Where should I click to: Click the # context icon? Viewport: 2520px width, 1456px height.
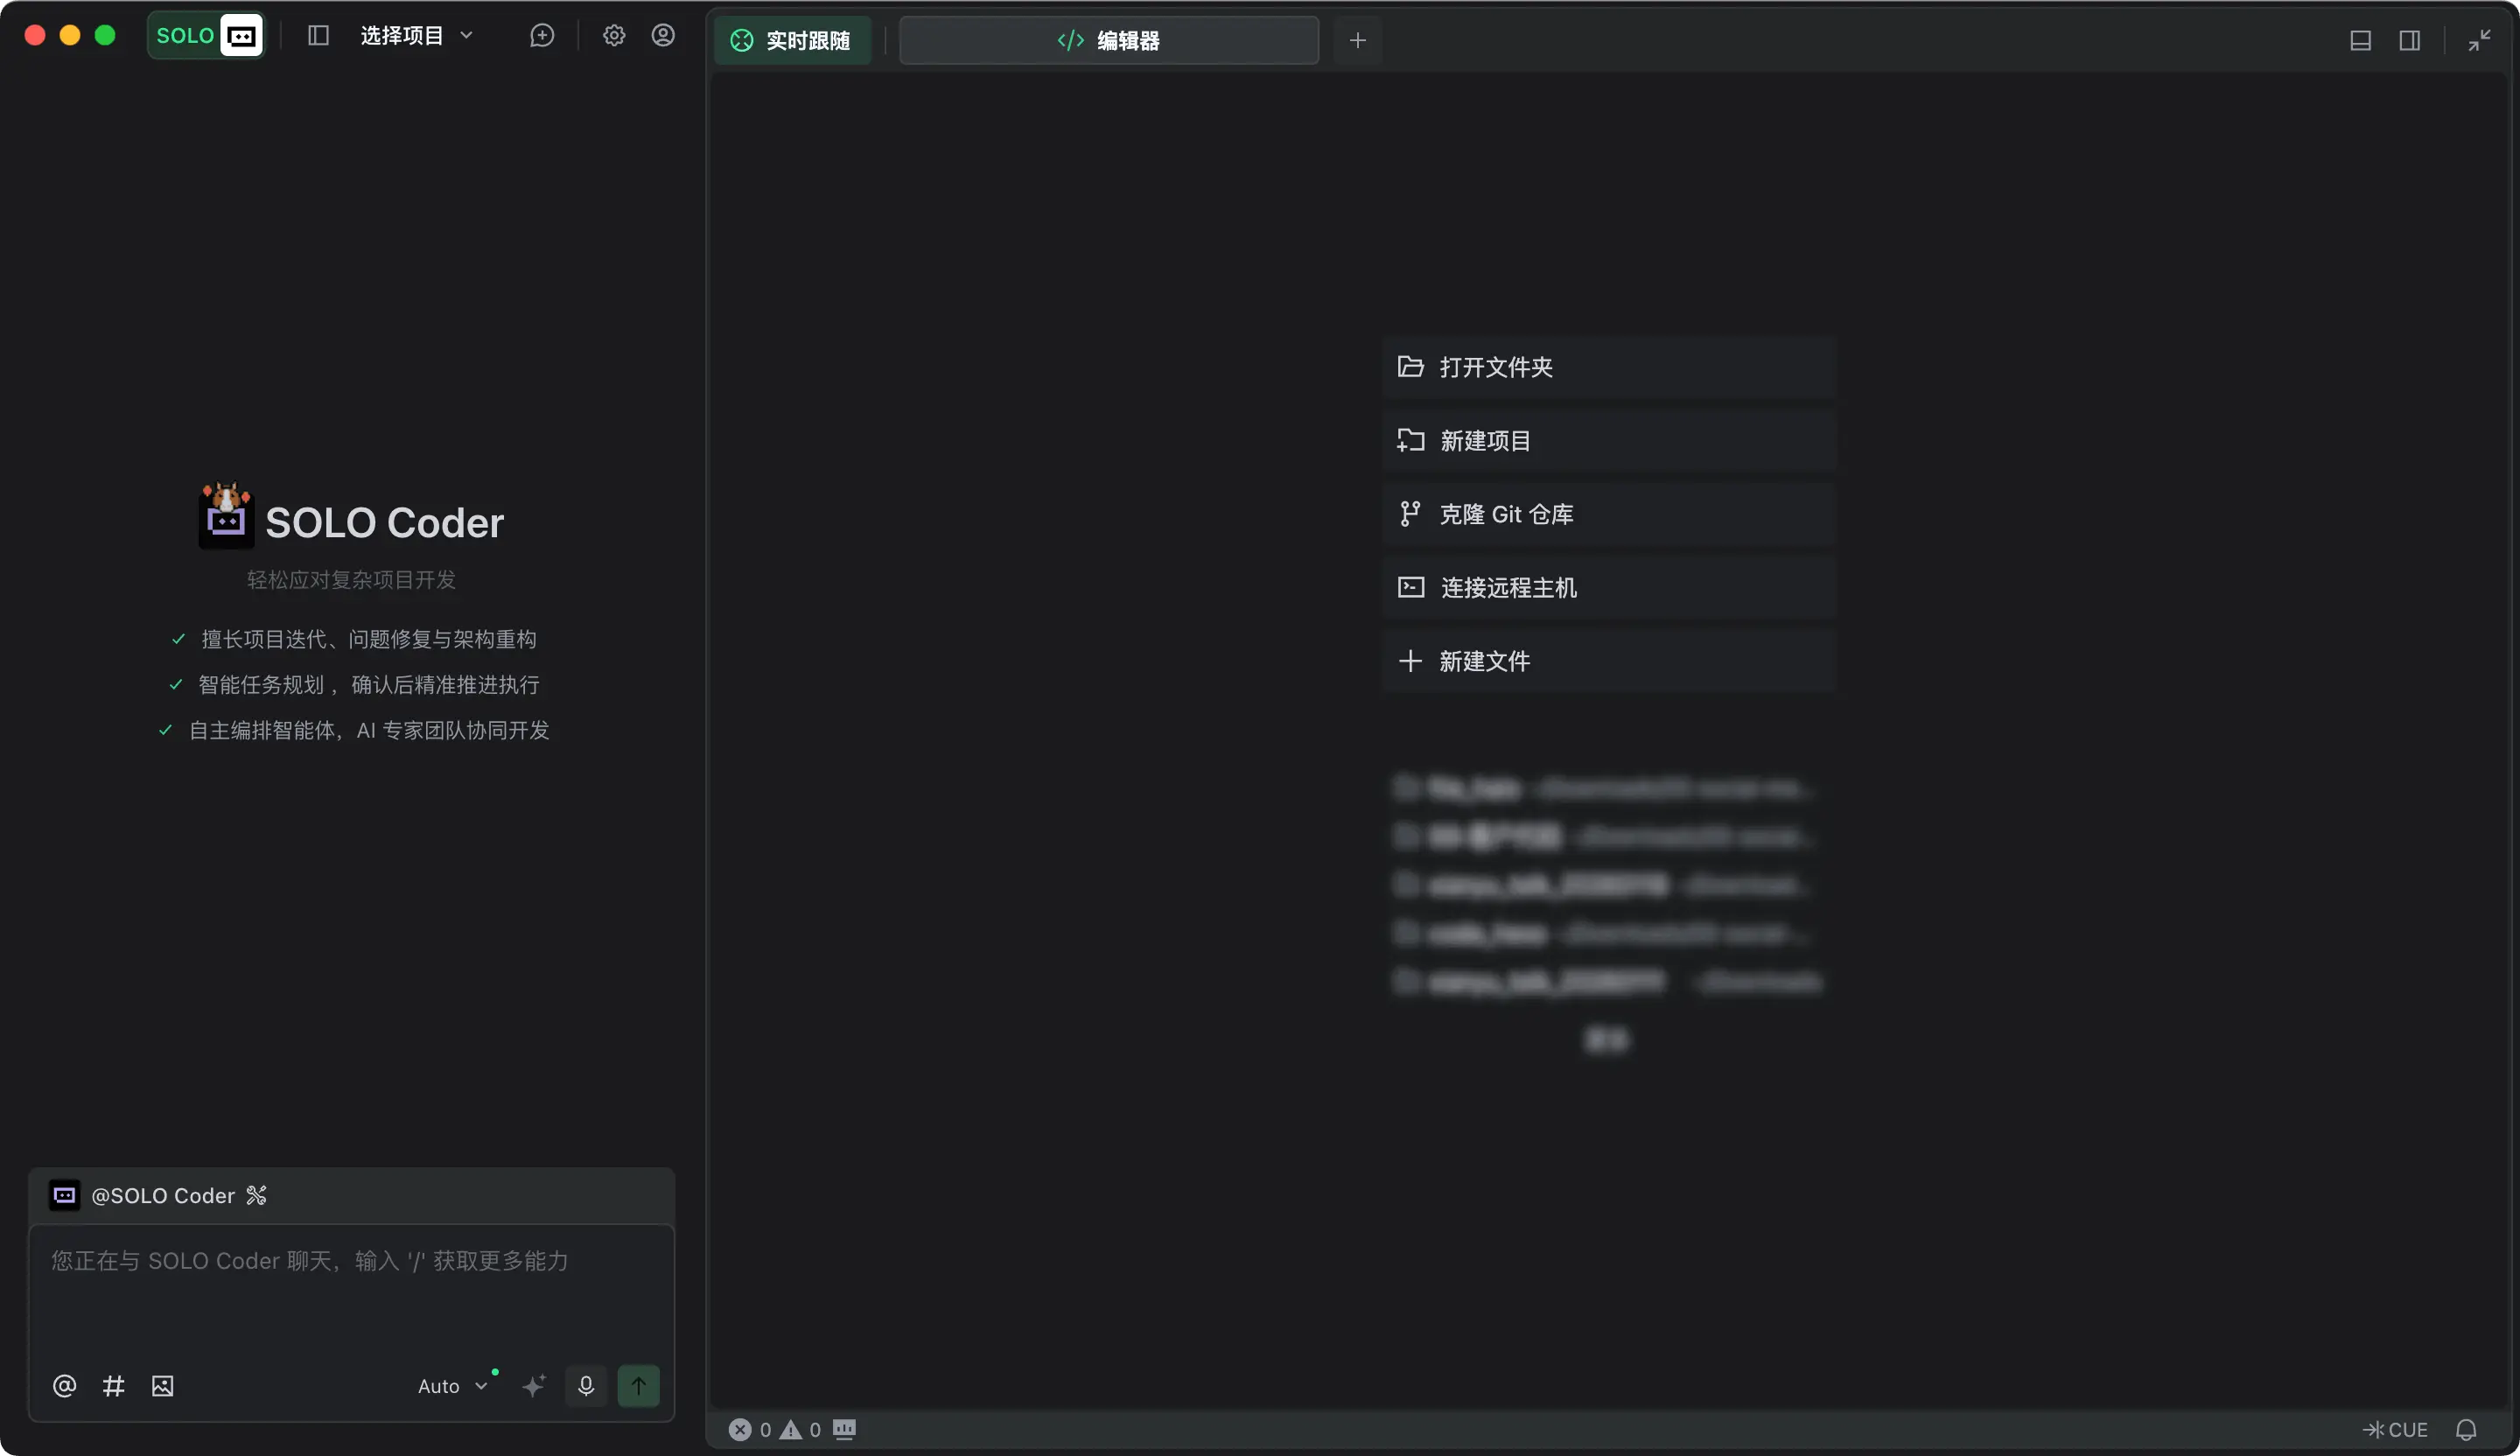113,1386
